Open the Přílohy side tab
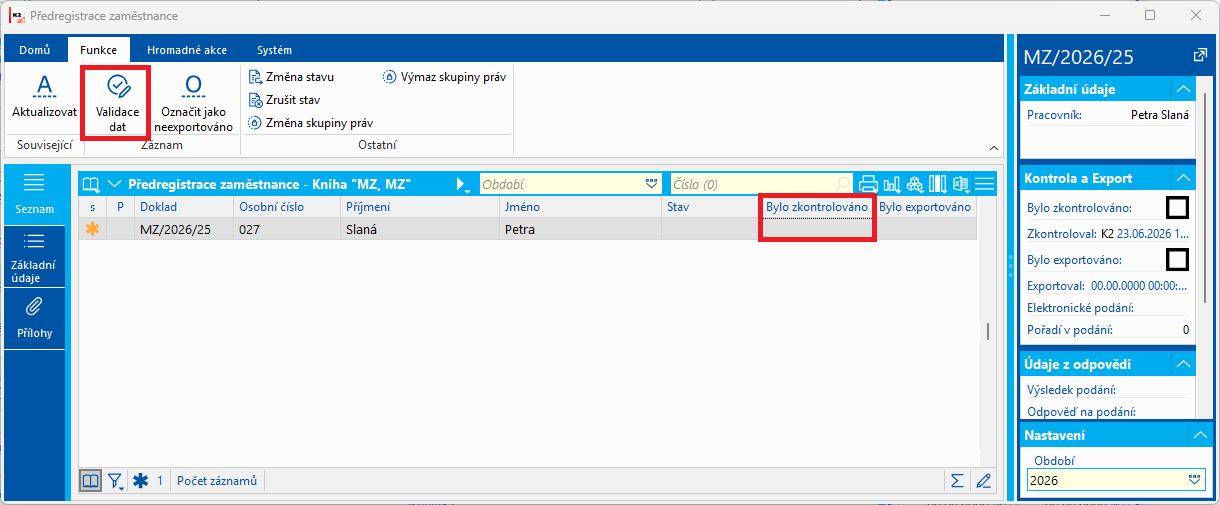This screenshot has height=505, width=1220. point(35,319)
